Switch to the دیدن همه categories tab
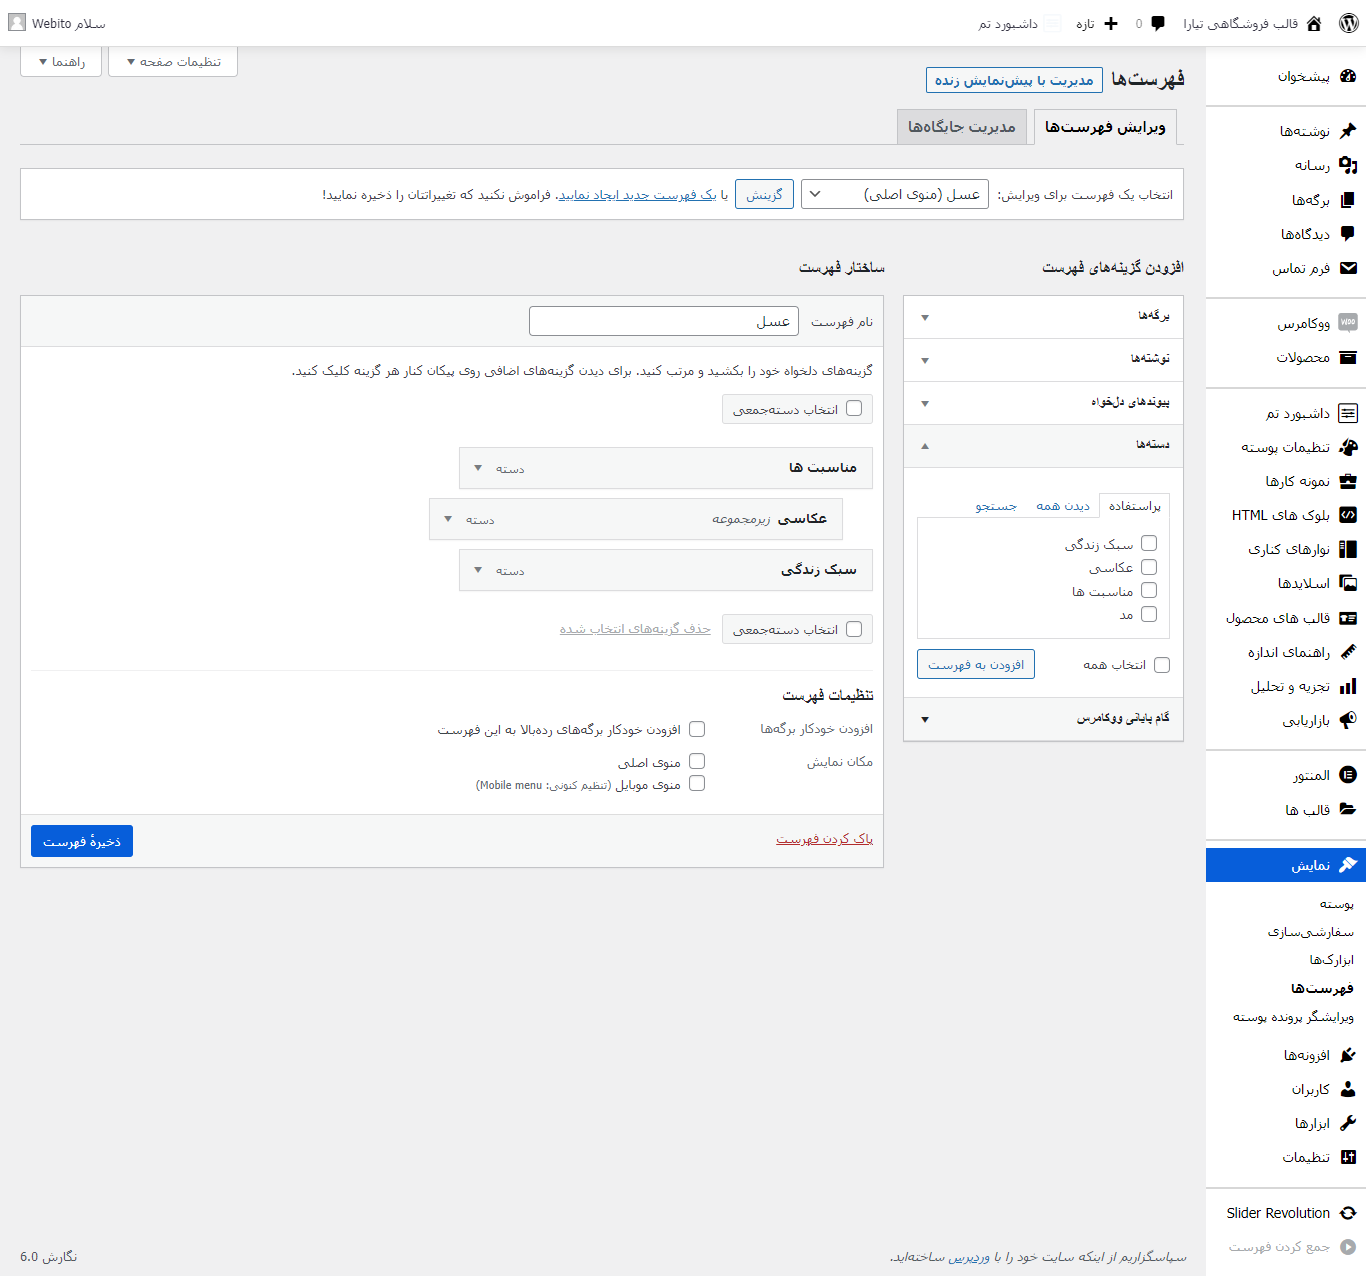 1063,506
